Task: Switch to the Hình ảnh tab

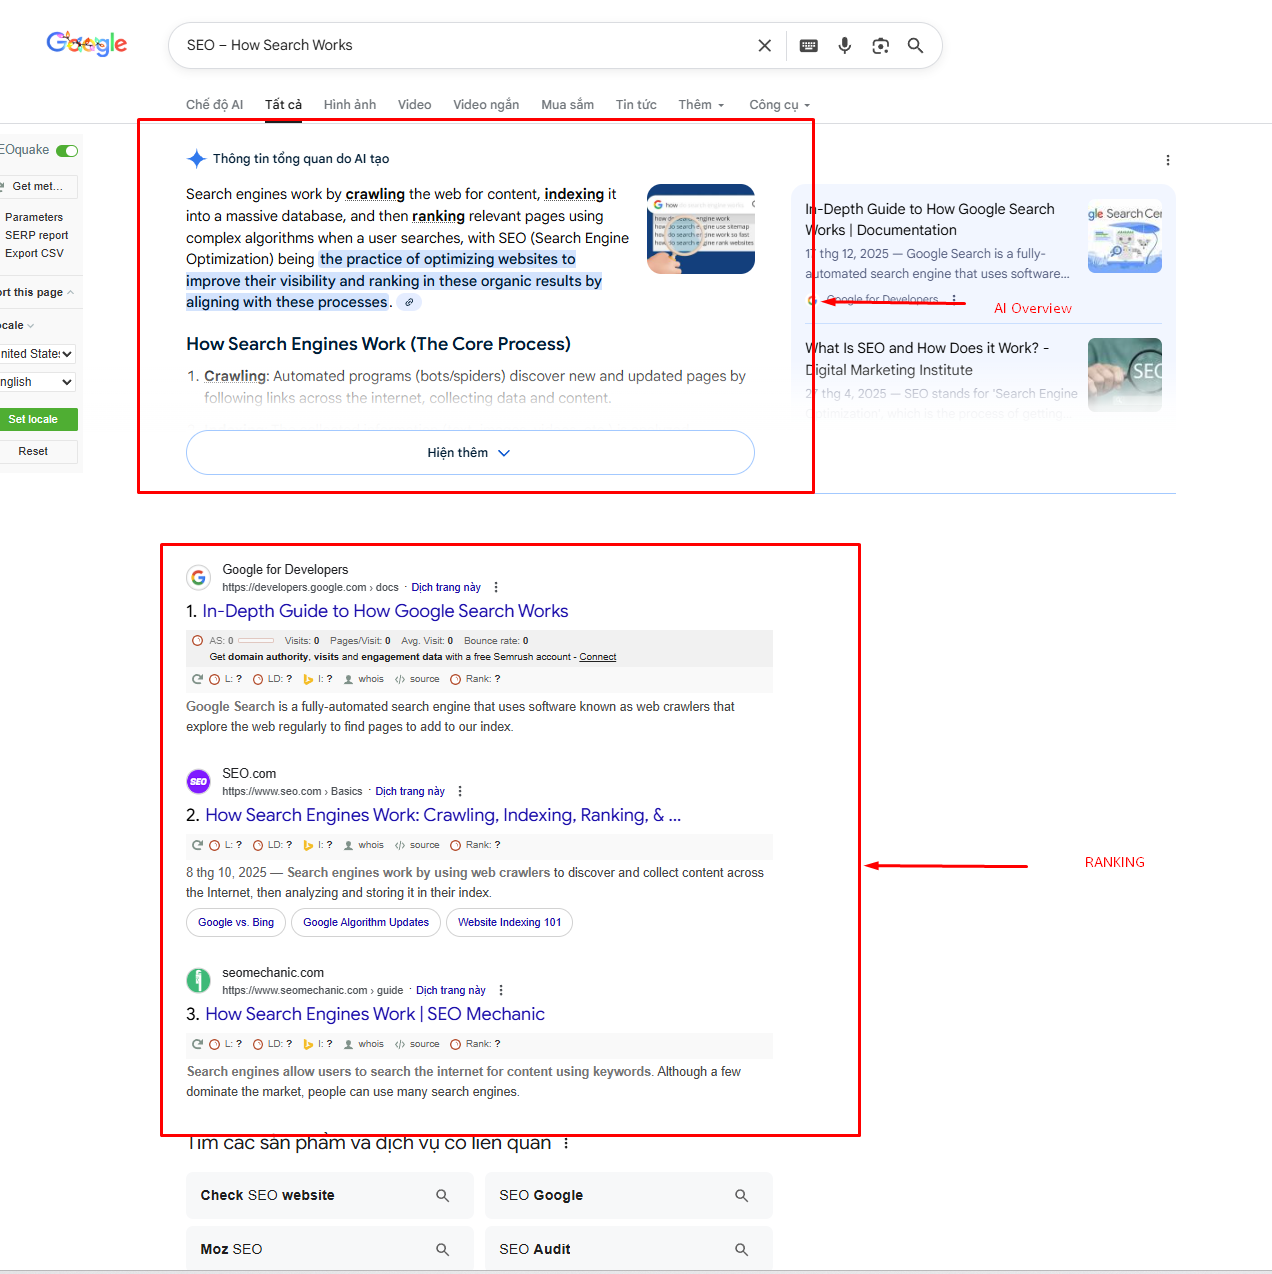Action: 350,105
